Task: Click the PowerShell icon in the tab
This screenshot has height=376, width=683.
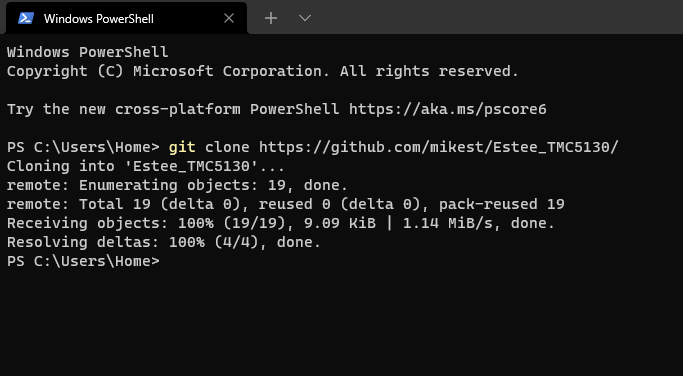Action: tap(26, 18)
